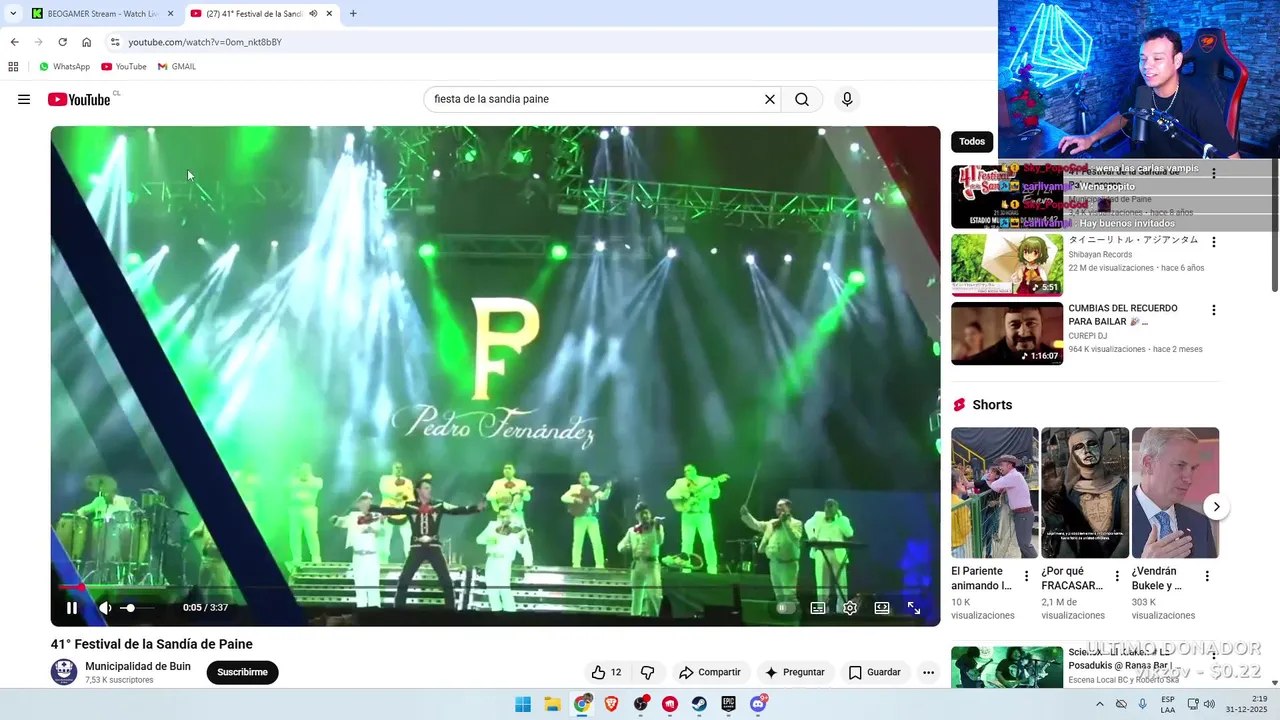Select the Todos filter chip
This screenshot has width=1280, height=720.
coord(972,142)
